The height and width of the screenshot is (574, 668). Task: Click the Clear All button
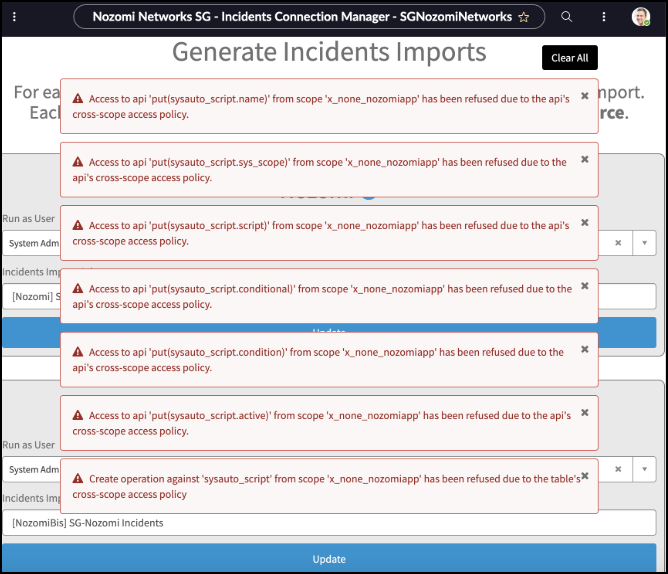tap(570, 58)
